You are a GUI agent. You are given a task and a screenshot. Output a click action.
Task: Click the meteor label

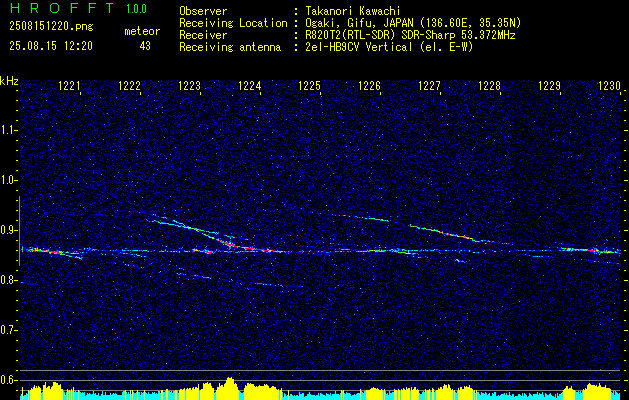pyautogui.click(x=142, y=31)
